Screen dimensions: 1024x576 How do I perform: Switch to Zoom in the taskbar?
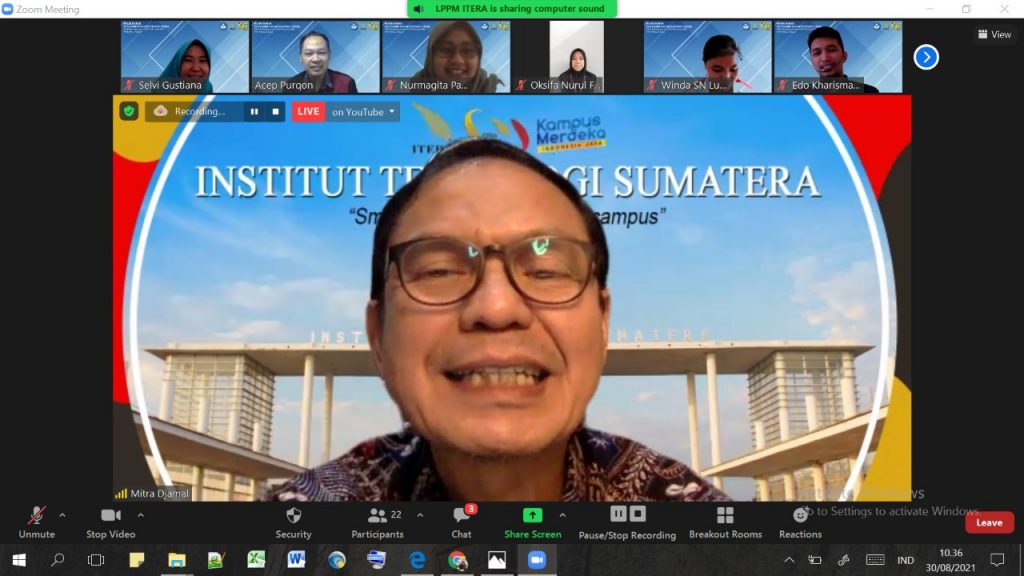point(537,560)
